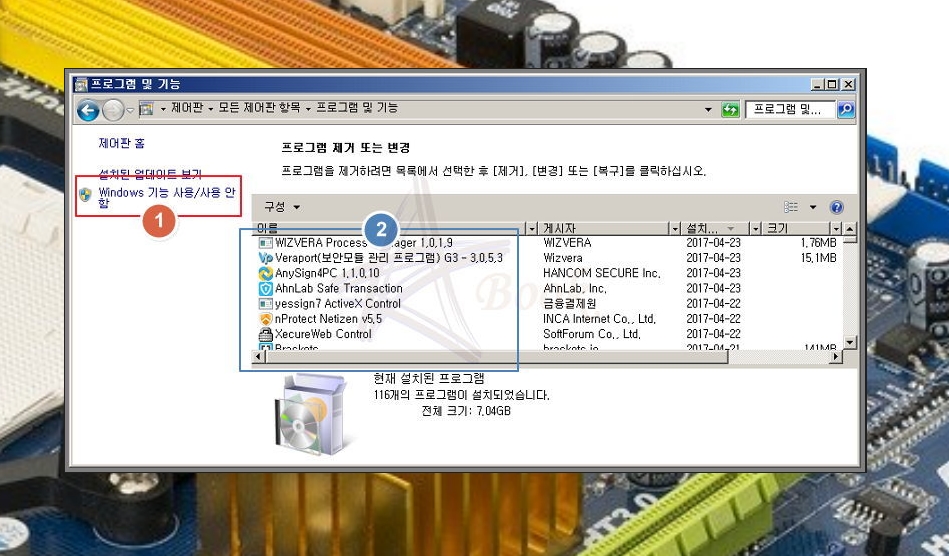Image resolution: width=949 pixels, height=556 pixels.
Task: Click publisher SoftForum Co., Ltd. cell
Action: coord(592,333)
